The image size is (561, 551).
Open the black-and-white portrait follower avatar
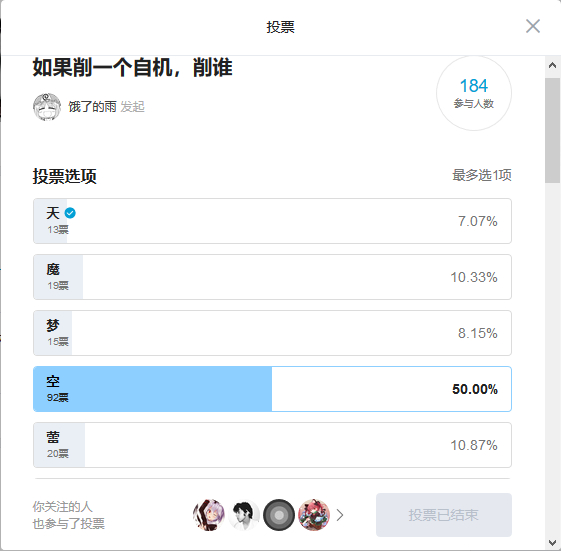[x=244, y=515]
